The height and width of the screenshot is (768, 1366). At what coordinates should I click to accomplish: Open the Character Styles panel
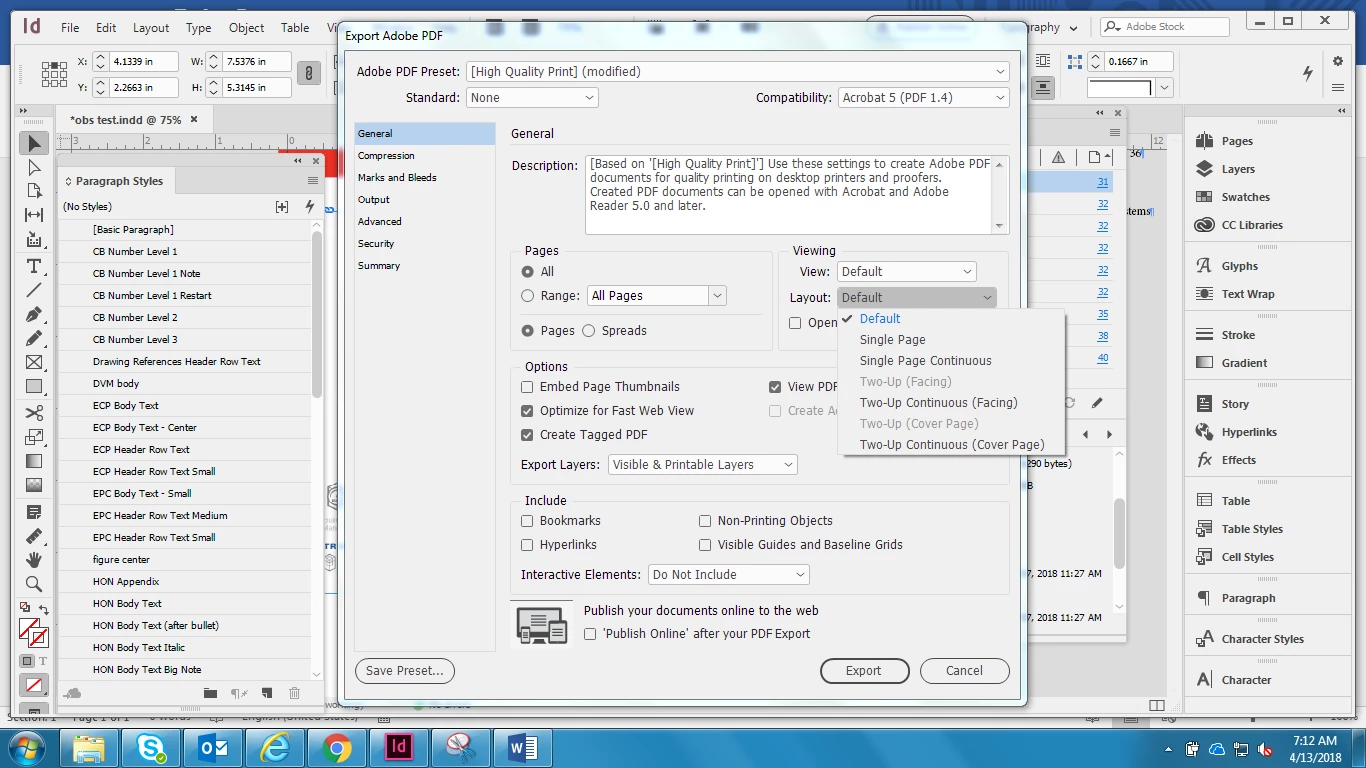click(x=1262, y=639)
